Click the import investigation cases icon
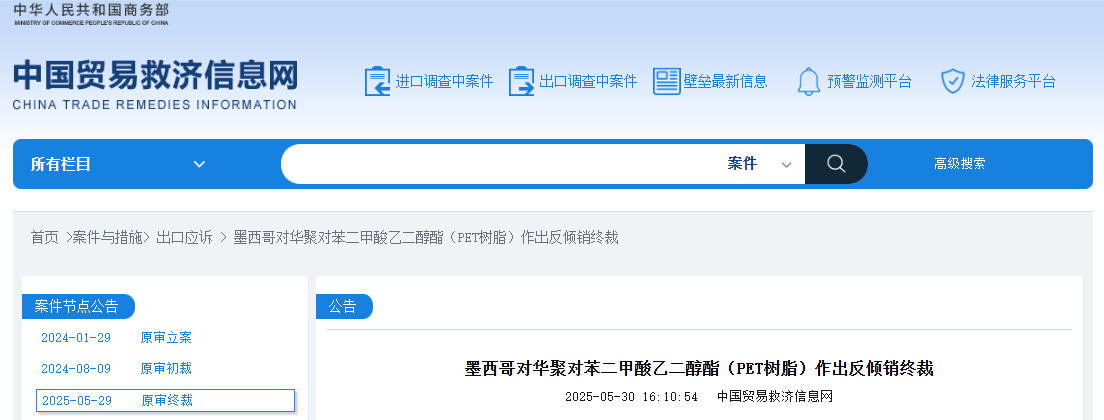This screenshot has height=420, width=1104. click(377, 81)
